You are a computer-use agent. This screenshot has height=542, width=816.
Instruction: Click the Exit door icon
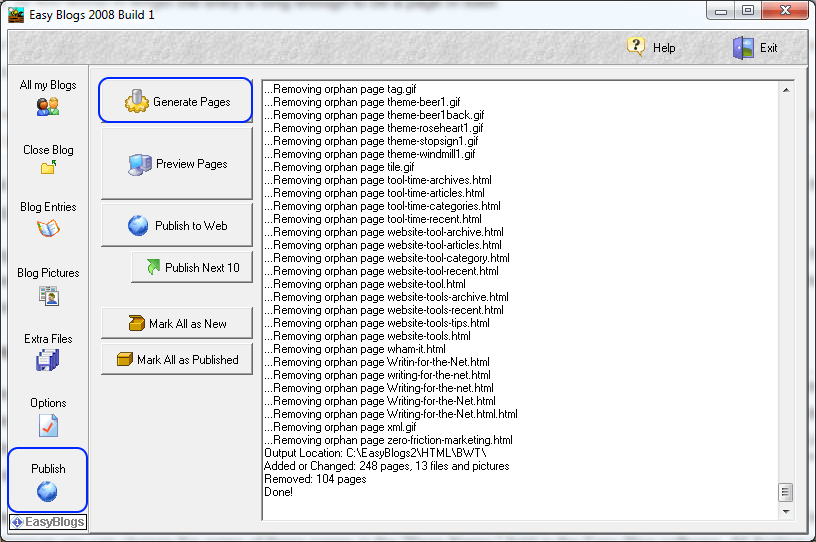[x=743, y=48]
